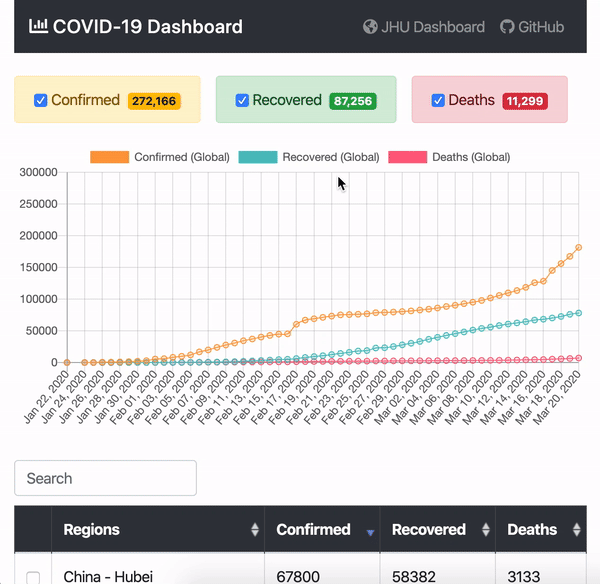This screenshot has width=600, height=584.
Task: Uncheck the Recovered checkbox
Action: 242,100
